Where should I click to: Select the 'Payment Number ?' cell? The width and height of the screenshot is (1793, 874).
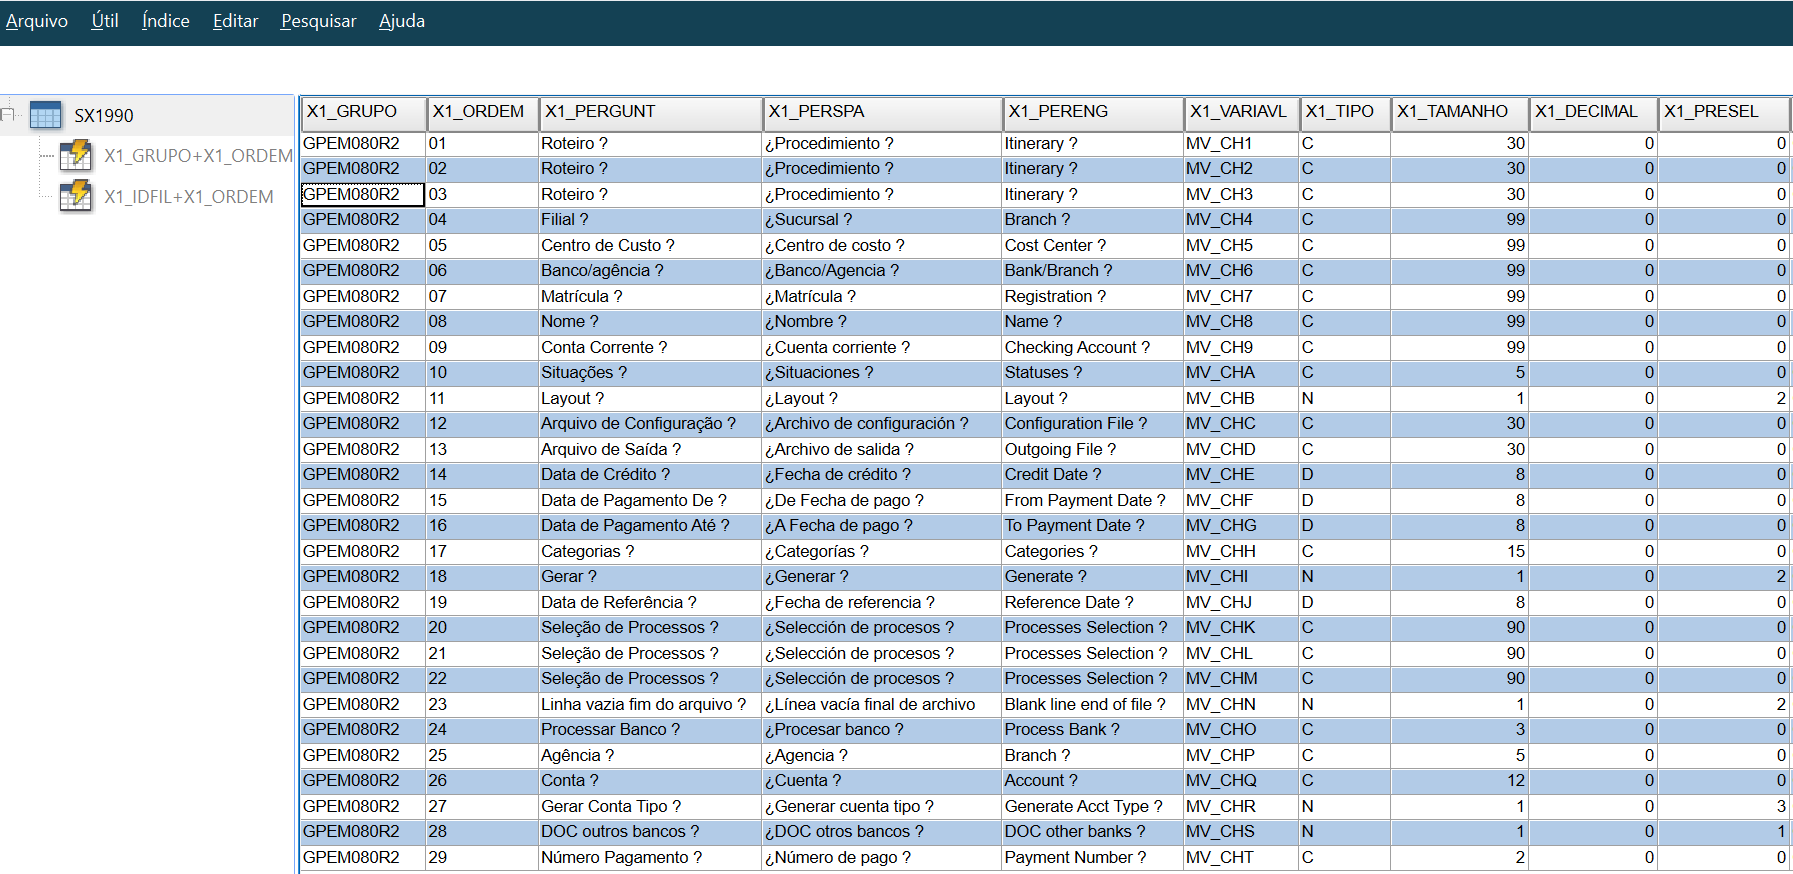pyautogui.click(x=1092, y=857)
